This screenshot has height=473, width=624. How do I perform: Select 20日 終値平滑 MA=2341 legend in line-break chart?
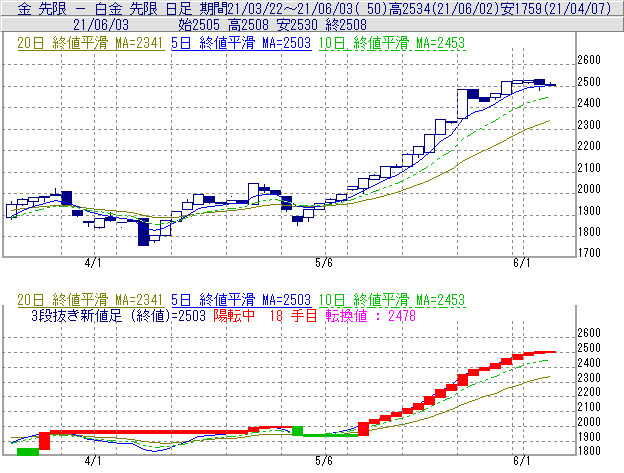(x=91, y=300)
